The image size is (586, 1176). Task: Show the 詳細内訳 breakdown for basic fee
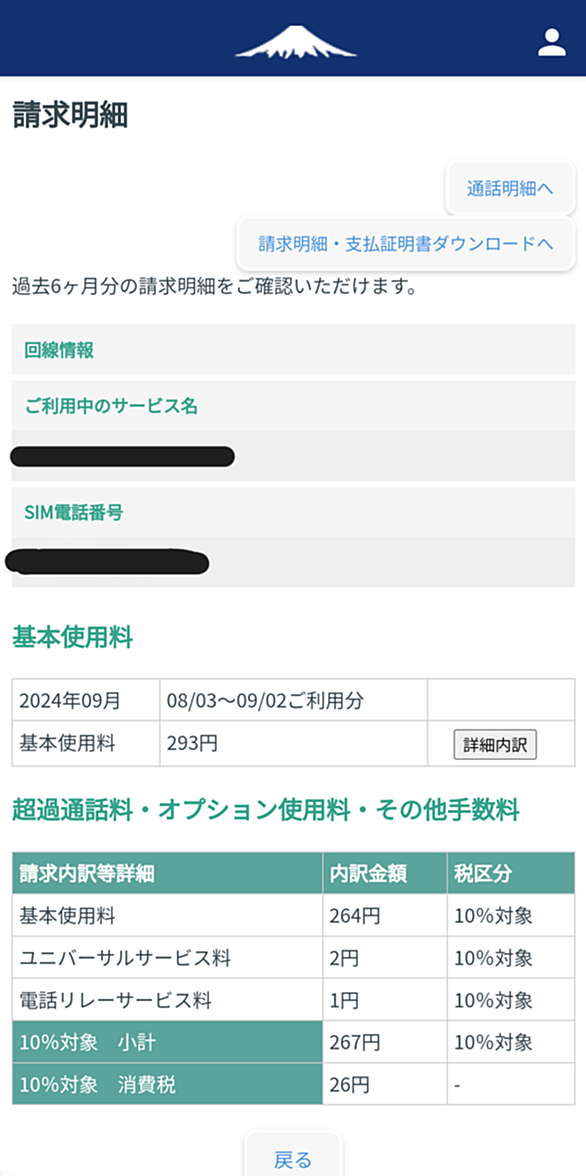pyautogui.click(x=495, y=745)
